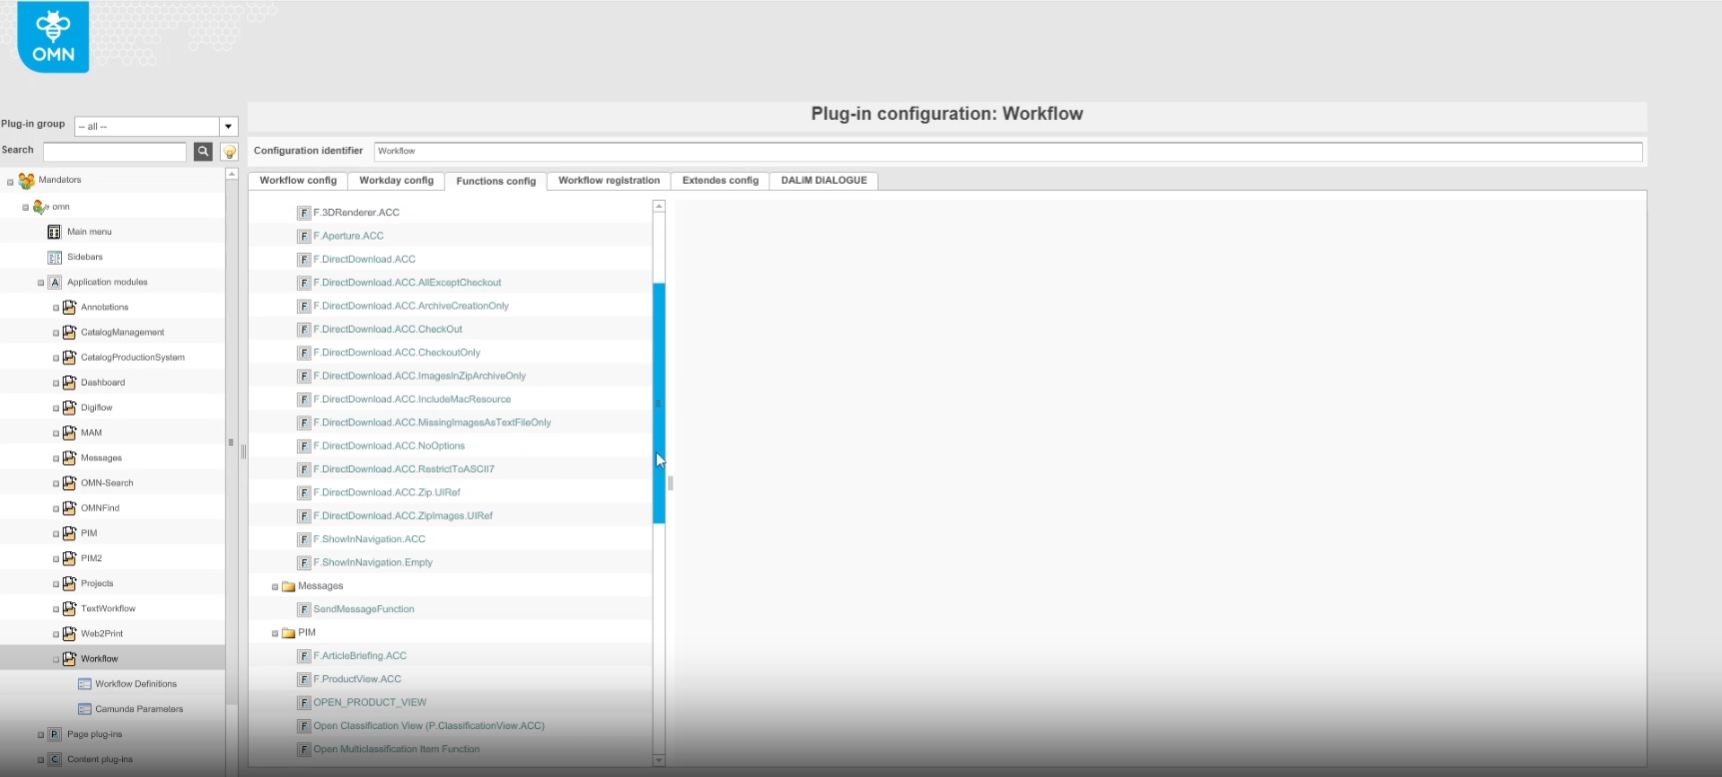Click the Annotations module icon
The height and width of the screenshot is (777, 1722).
click(x=69, y=307)
